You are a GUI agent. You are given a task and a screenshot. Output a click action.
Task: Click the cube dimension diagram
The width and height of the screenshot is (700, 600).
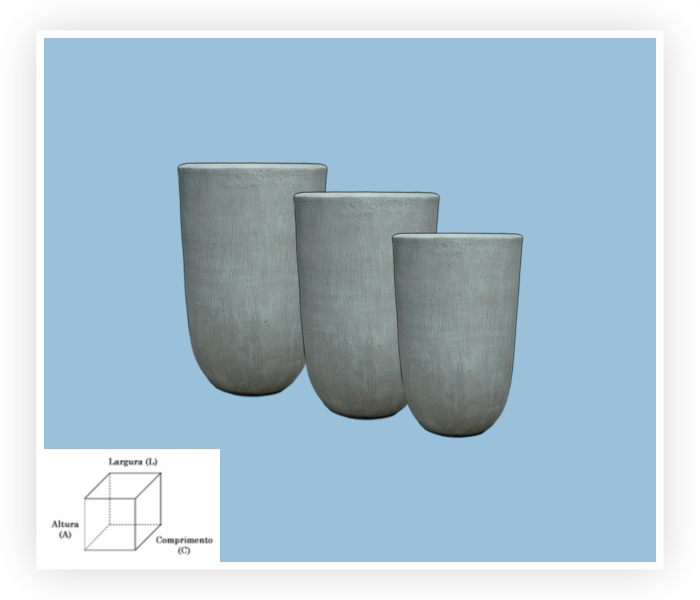[x=123, y=510]
